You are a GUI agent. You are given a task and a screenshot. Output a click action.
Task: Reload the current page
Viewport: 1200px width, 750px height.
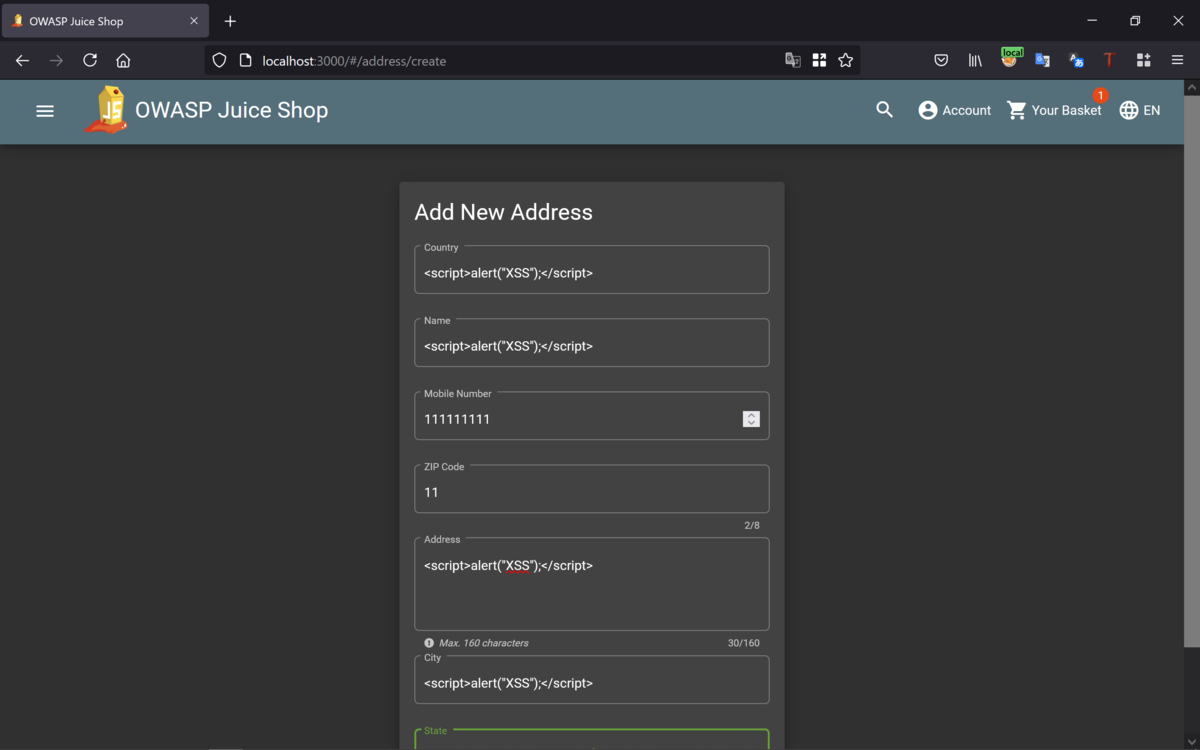(90, 61)
